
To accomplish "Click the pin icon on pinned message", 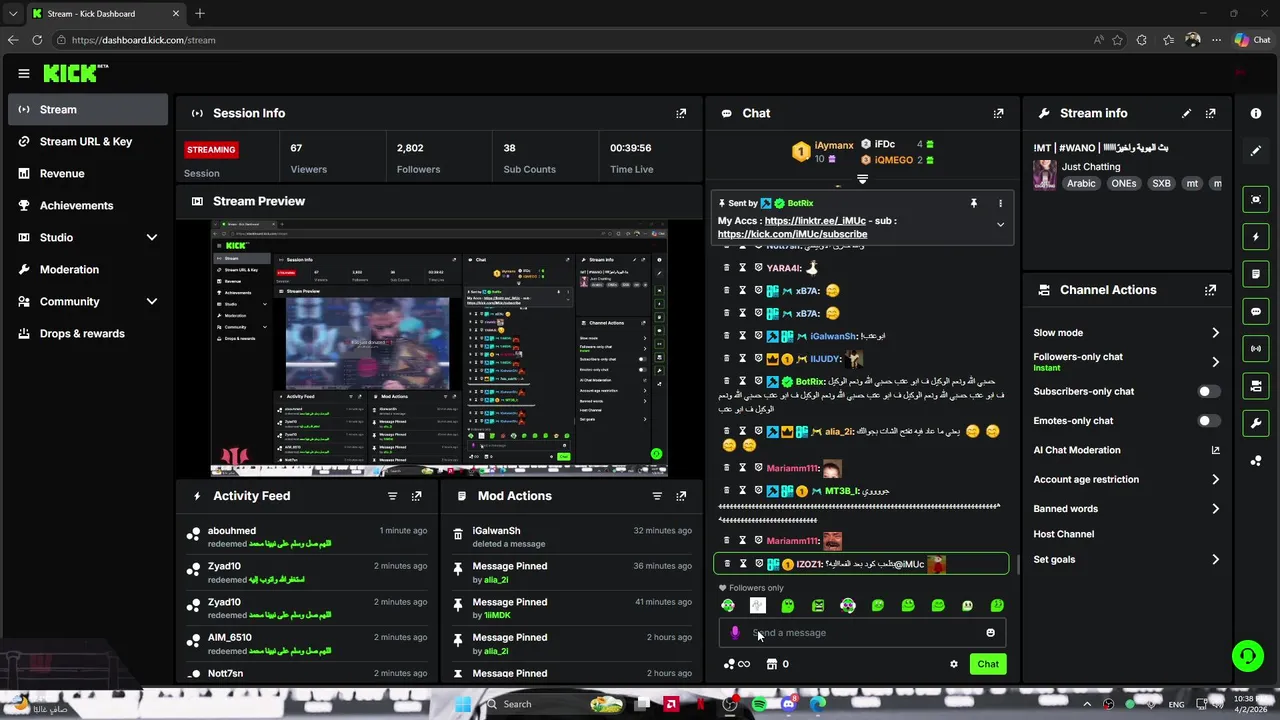I will click(973, 203).
